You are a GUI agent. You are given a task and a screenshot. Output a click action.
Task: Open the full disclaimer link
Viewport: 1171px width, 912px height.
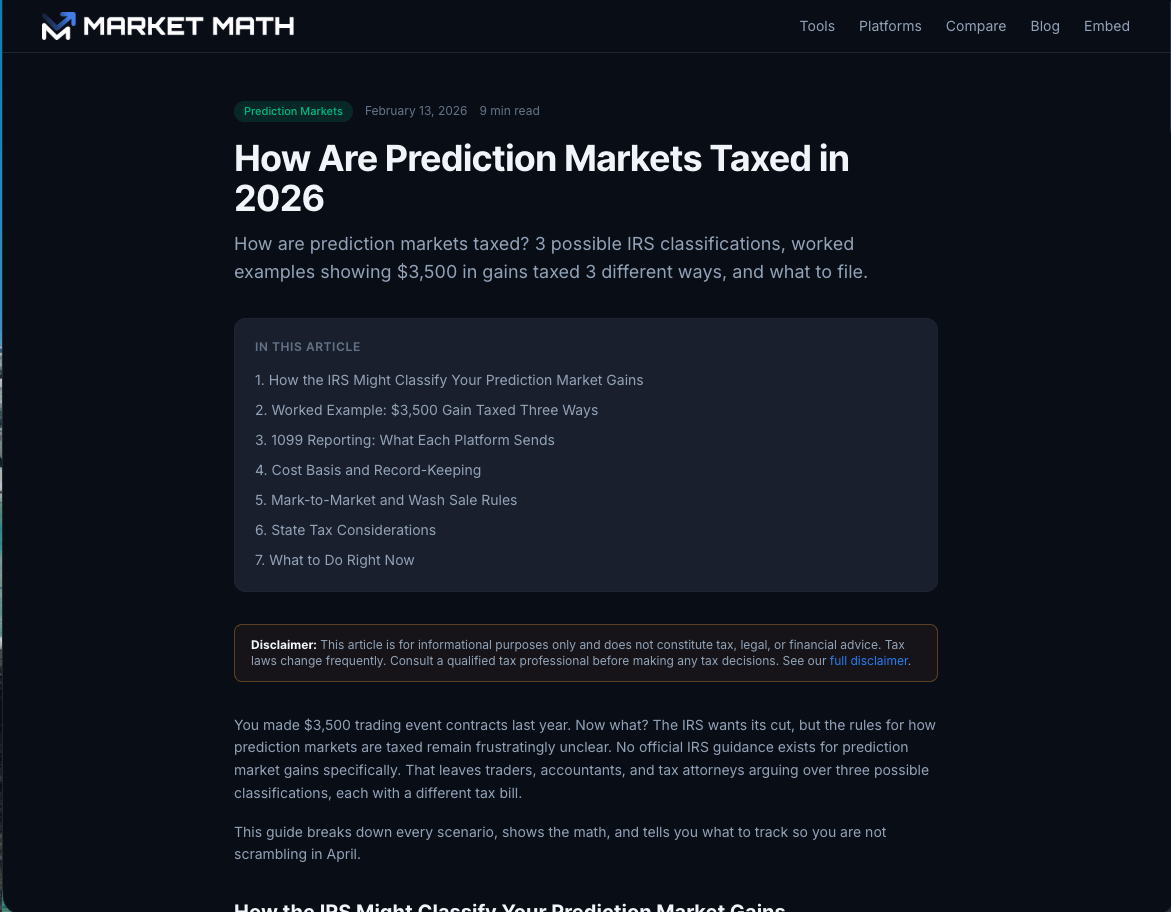point(868,661)
